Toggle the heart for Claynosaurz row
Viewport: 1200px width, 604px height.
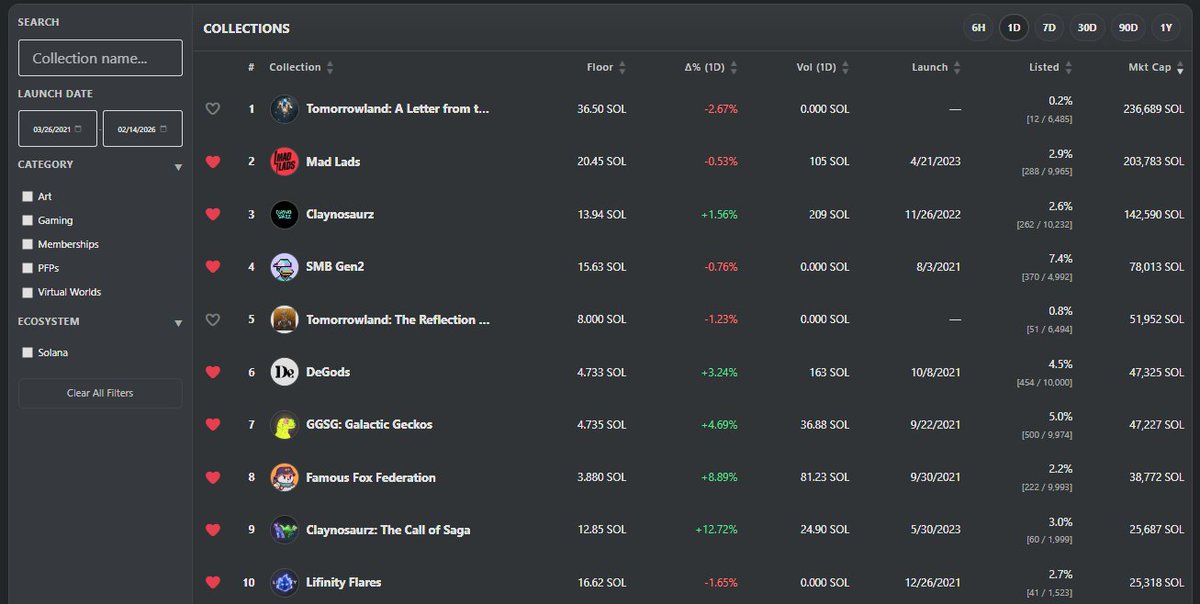point(212,214)
